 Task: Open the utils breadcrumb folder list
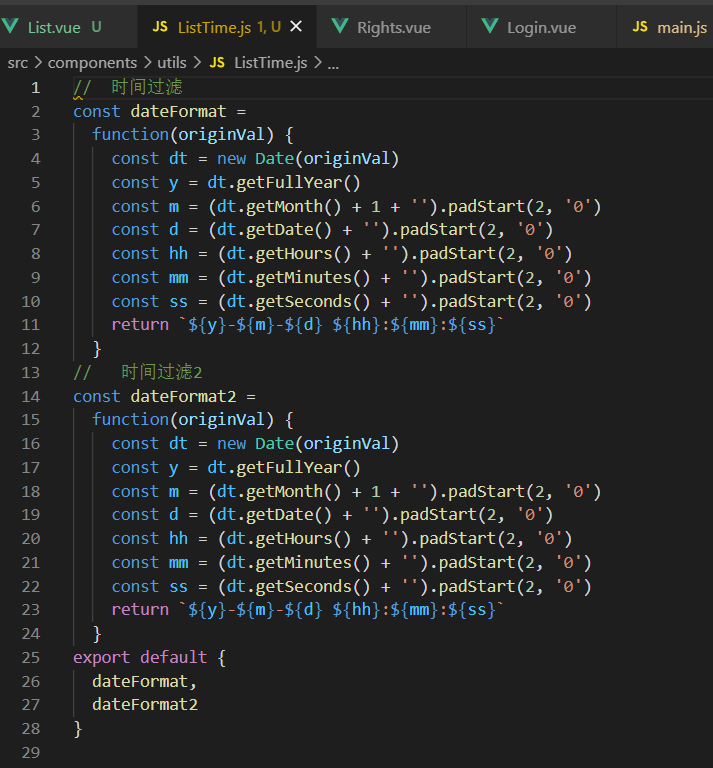point(172,62)
